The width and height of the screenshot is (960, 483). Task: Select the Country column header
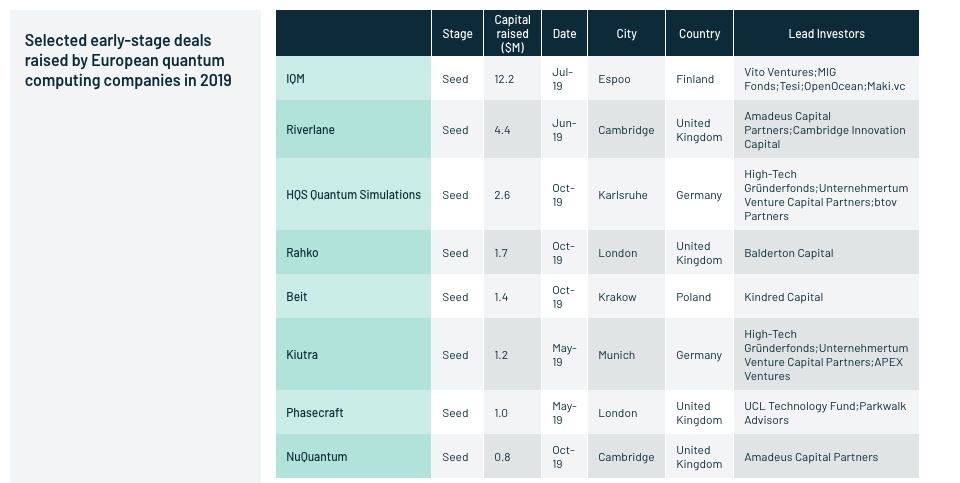[699, 34]
